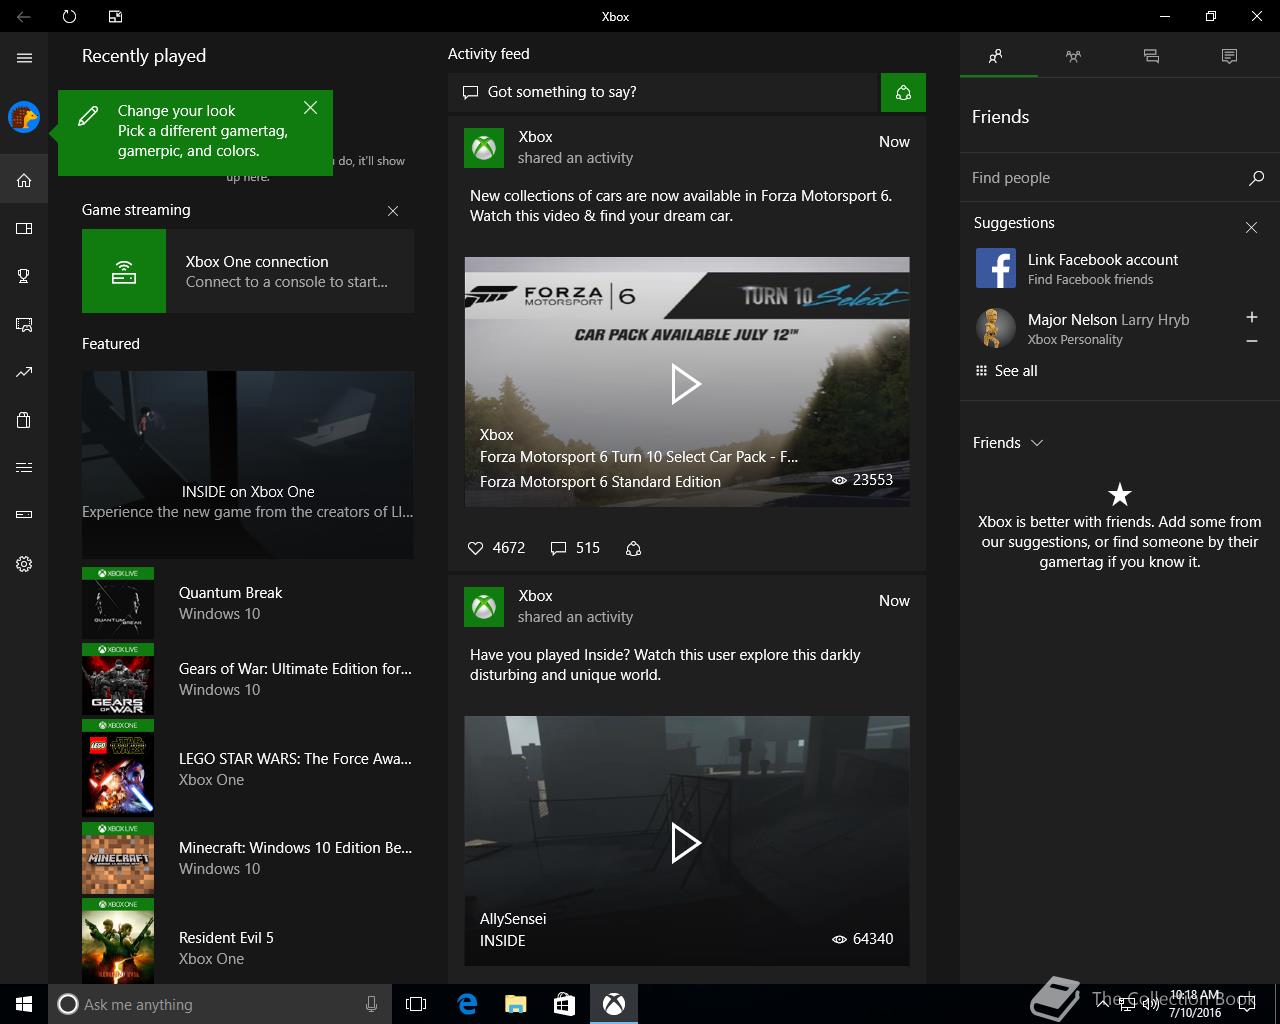
Task: Click the profile gamerpic avatar
Action: [x=24, y=117]
